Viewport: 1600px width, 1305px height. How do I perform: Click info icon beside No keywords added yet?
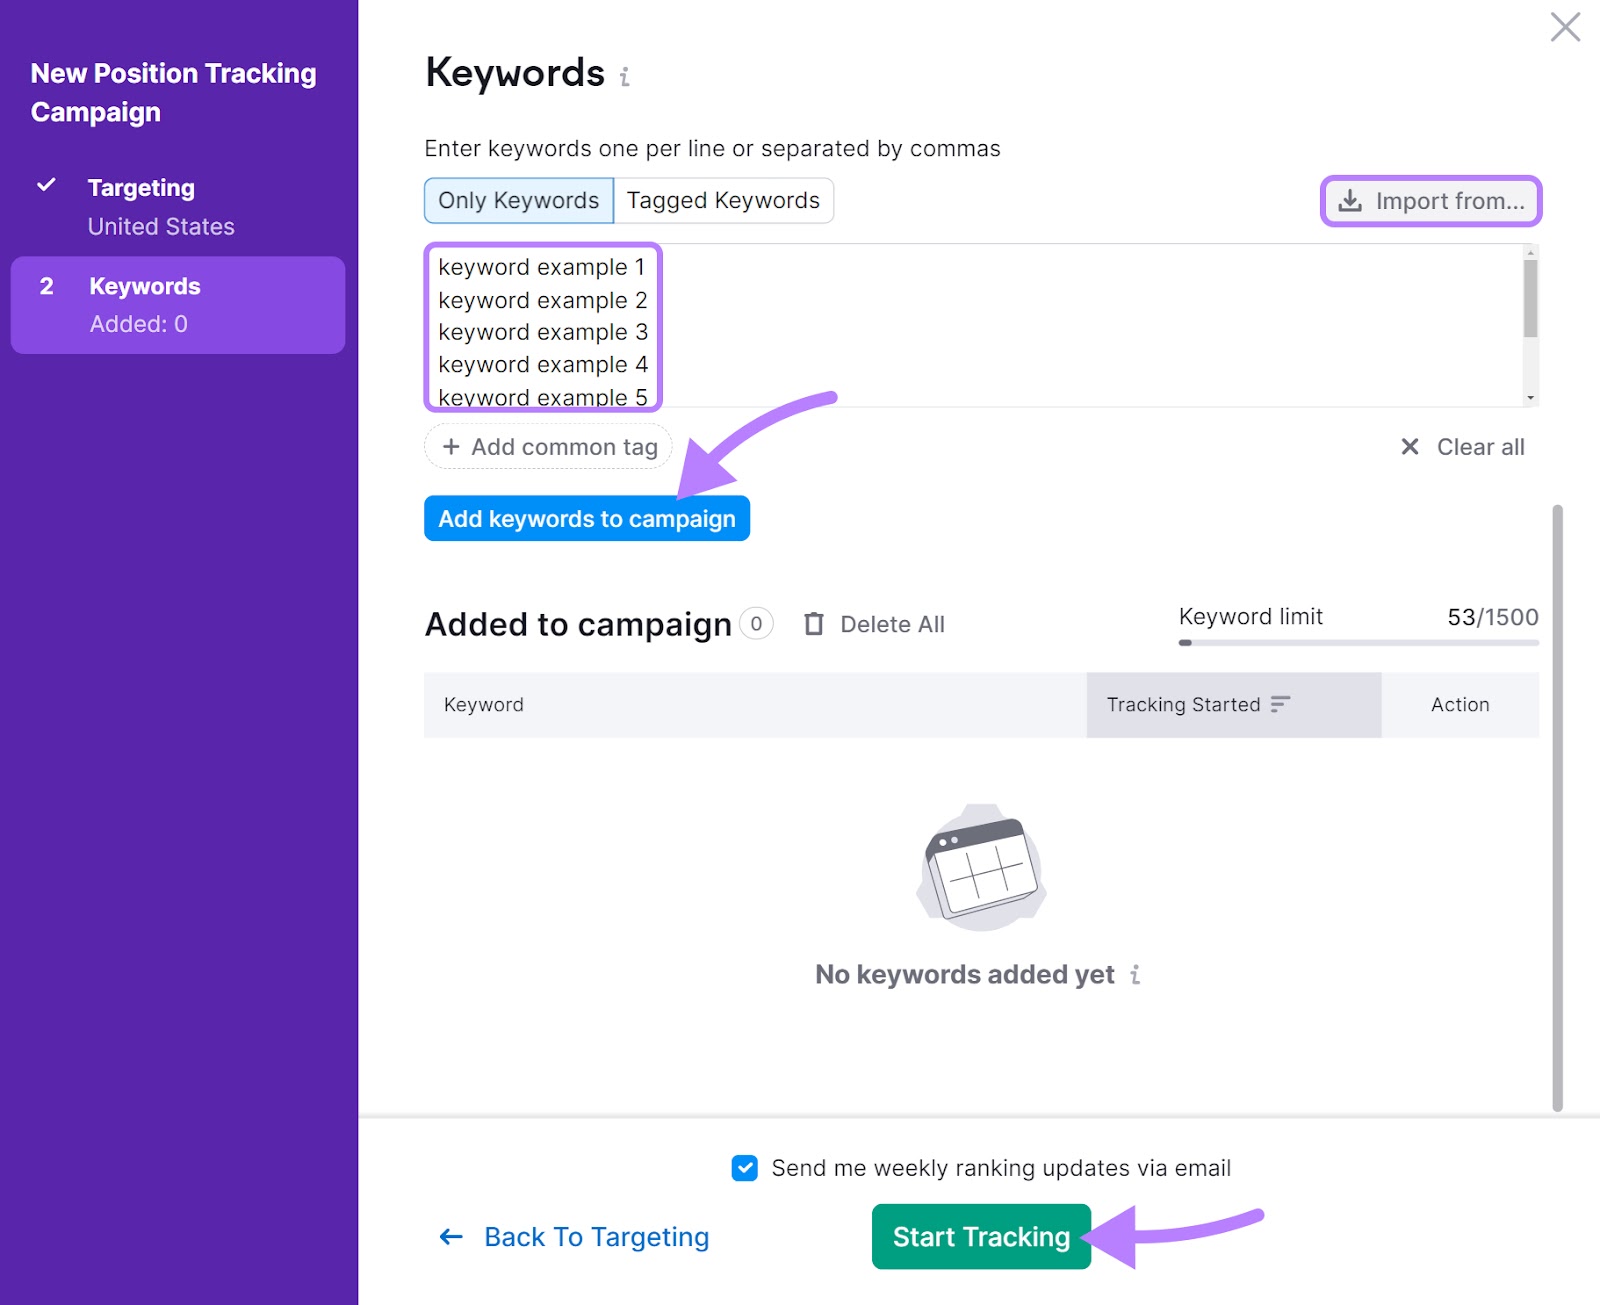point(1135,974)
